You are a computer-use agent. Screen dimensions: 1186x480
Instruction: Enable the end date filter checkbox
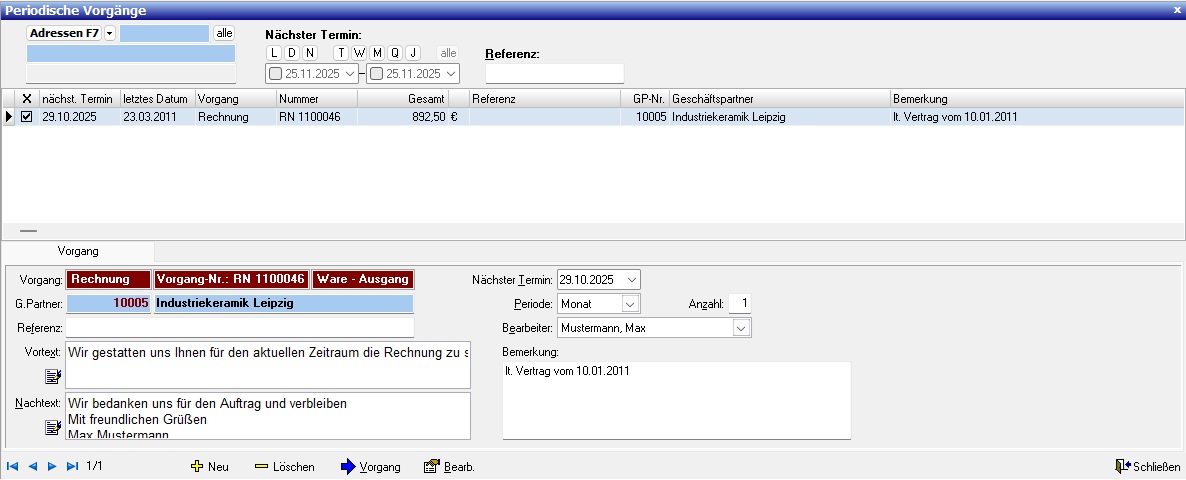click(376, 74)
